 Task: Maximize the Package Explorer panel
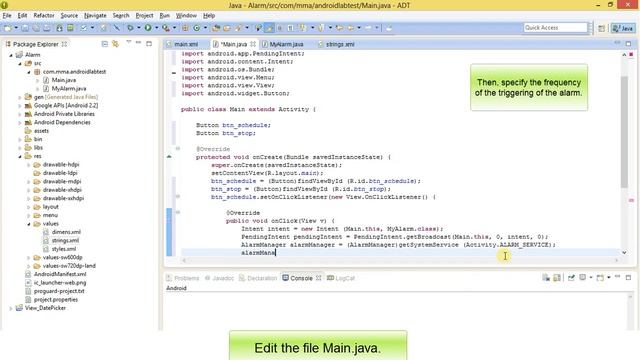(149, 43)
